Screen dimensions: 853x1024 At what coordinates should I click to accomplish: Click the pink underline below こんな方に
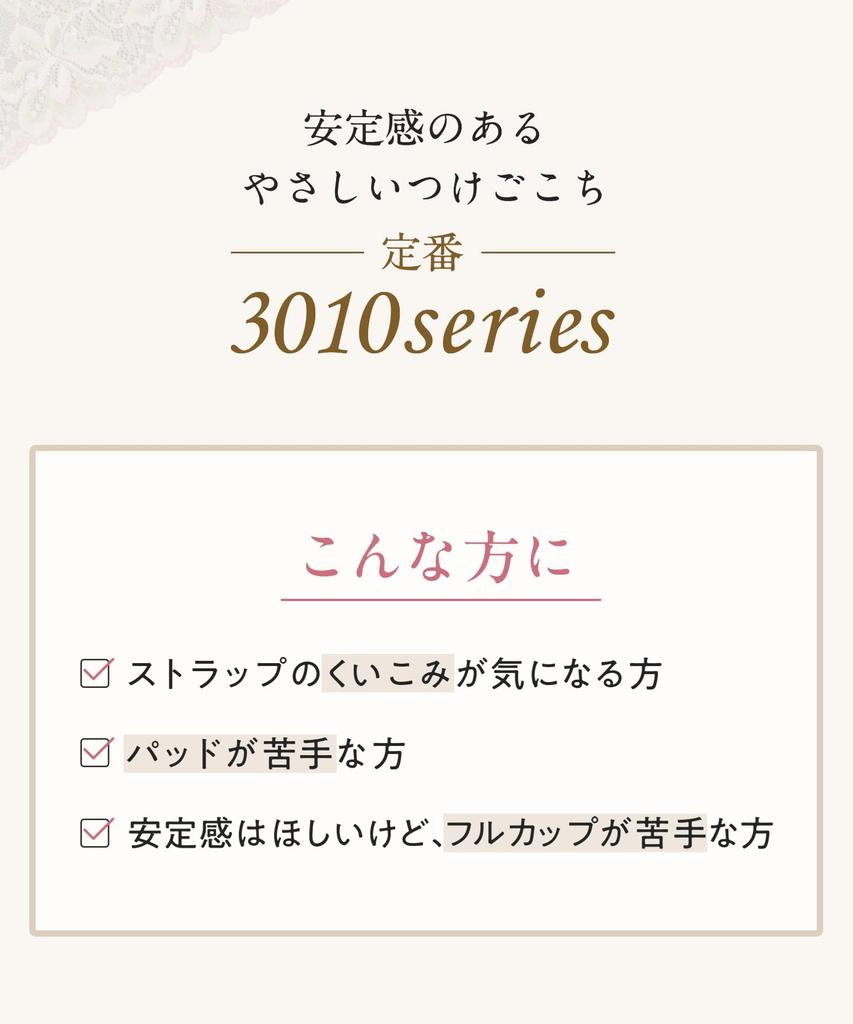pyautogui.click(x=440, y=600)
